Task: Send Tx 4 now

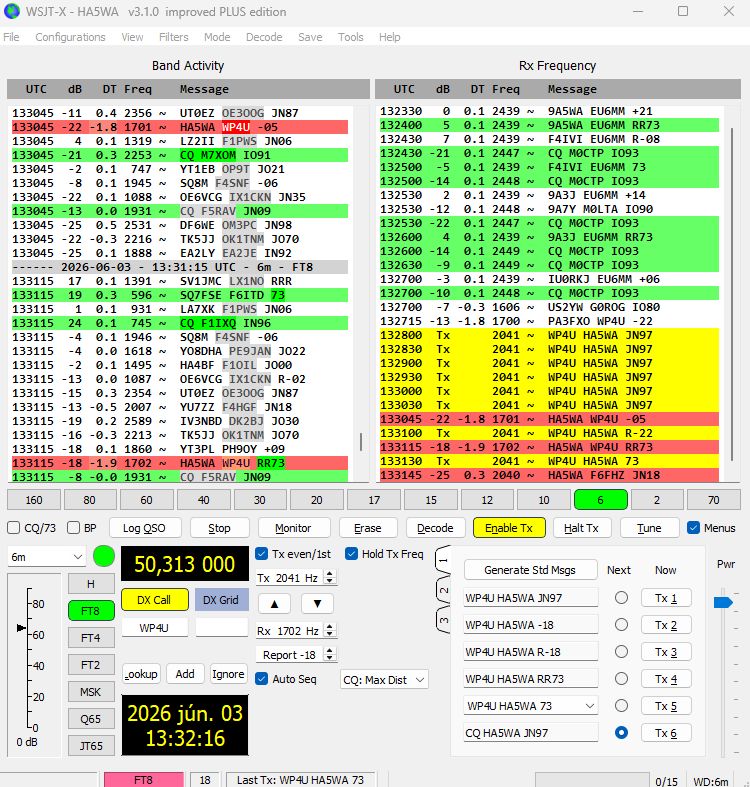Action: [666, 679]
